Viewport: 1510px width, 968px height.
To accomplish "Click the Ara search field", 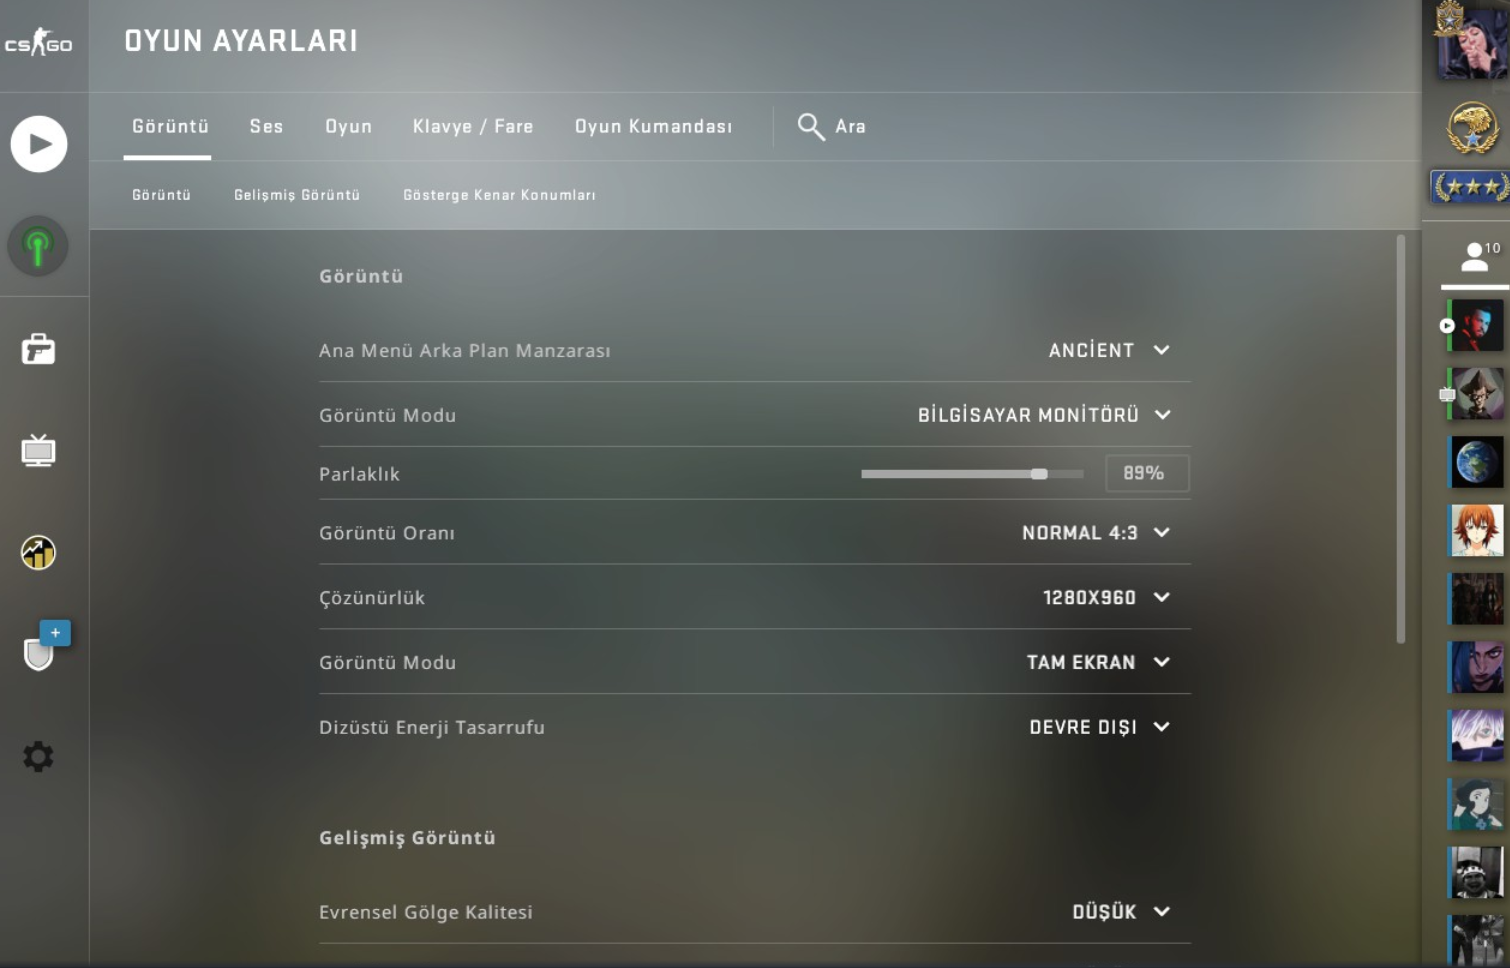I will click(850, 127).
